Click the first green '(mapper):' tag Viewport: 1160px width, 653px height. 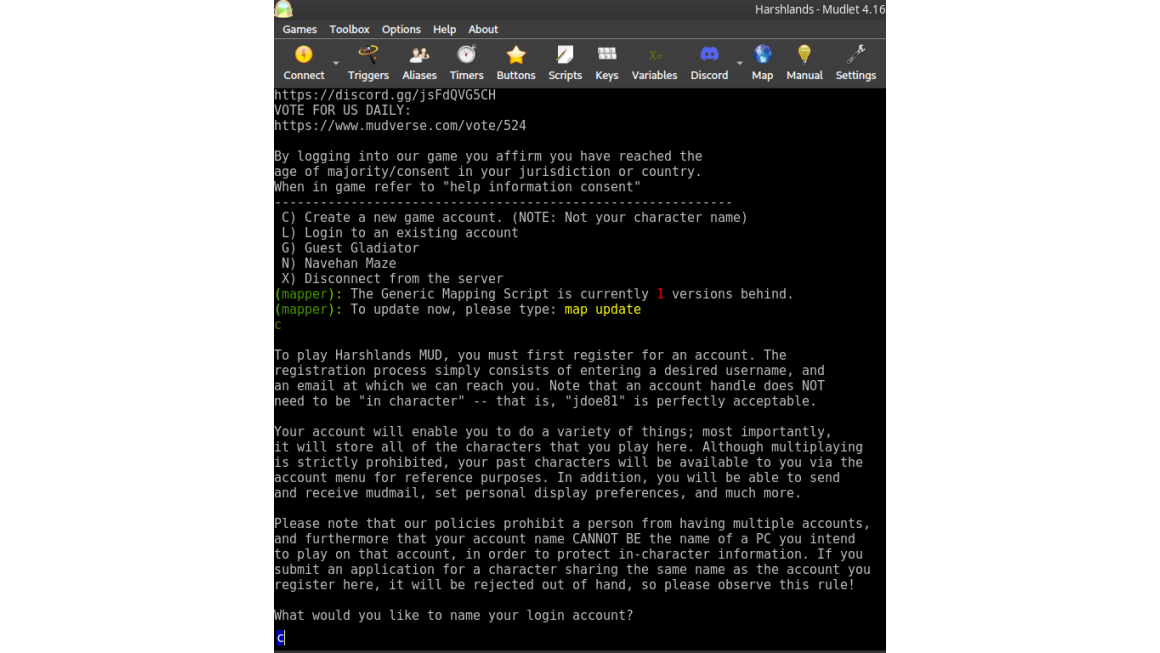pyautogui.click(x=308, y=294)
